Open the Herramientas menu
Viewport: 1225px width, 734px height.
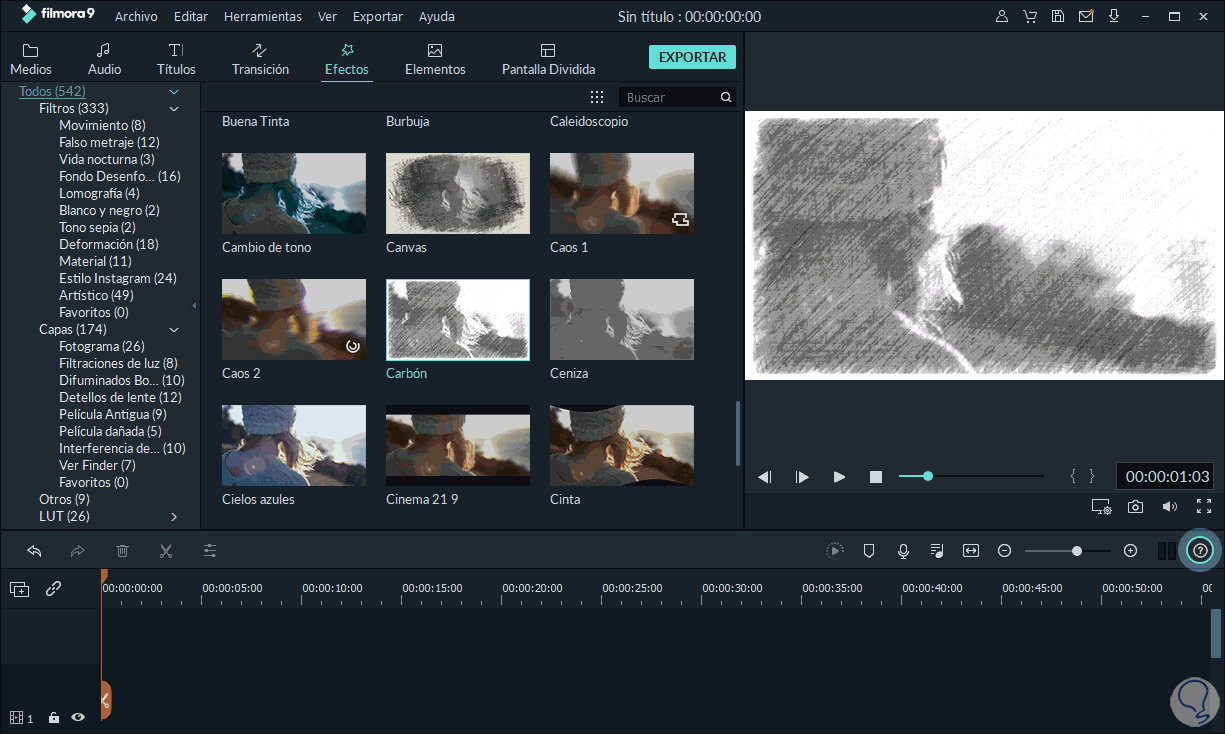[262, 16]
